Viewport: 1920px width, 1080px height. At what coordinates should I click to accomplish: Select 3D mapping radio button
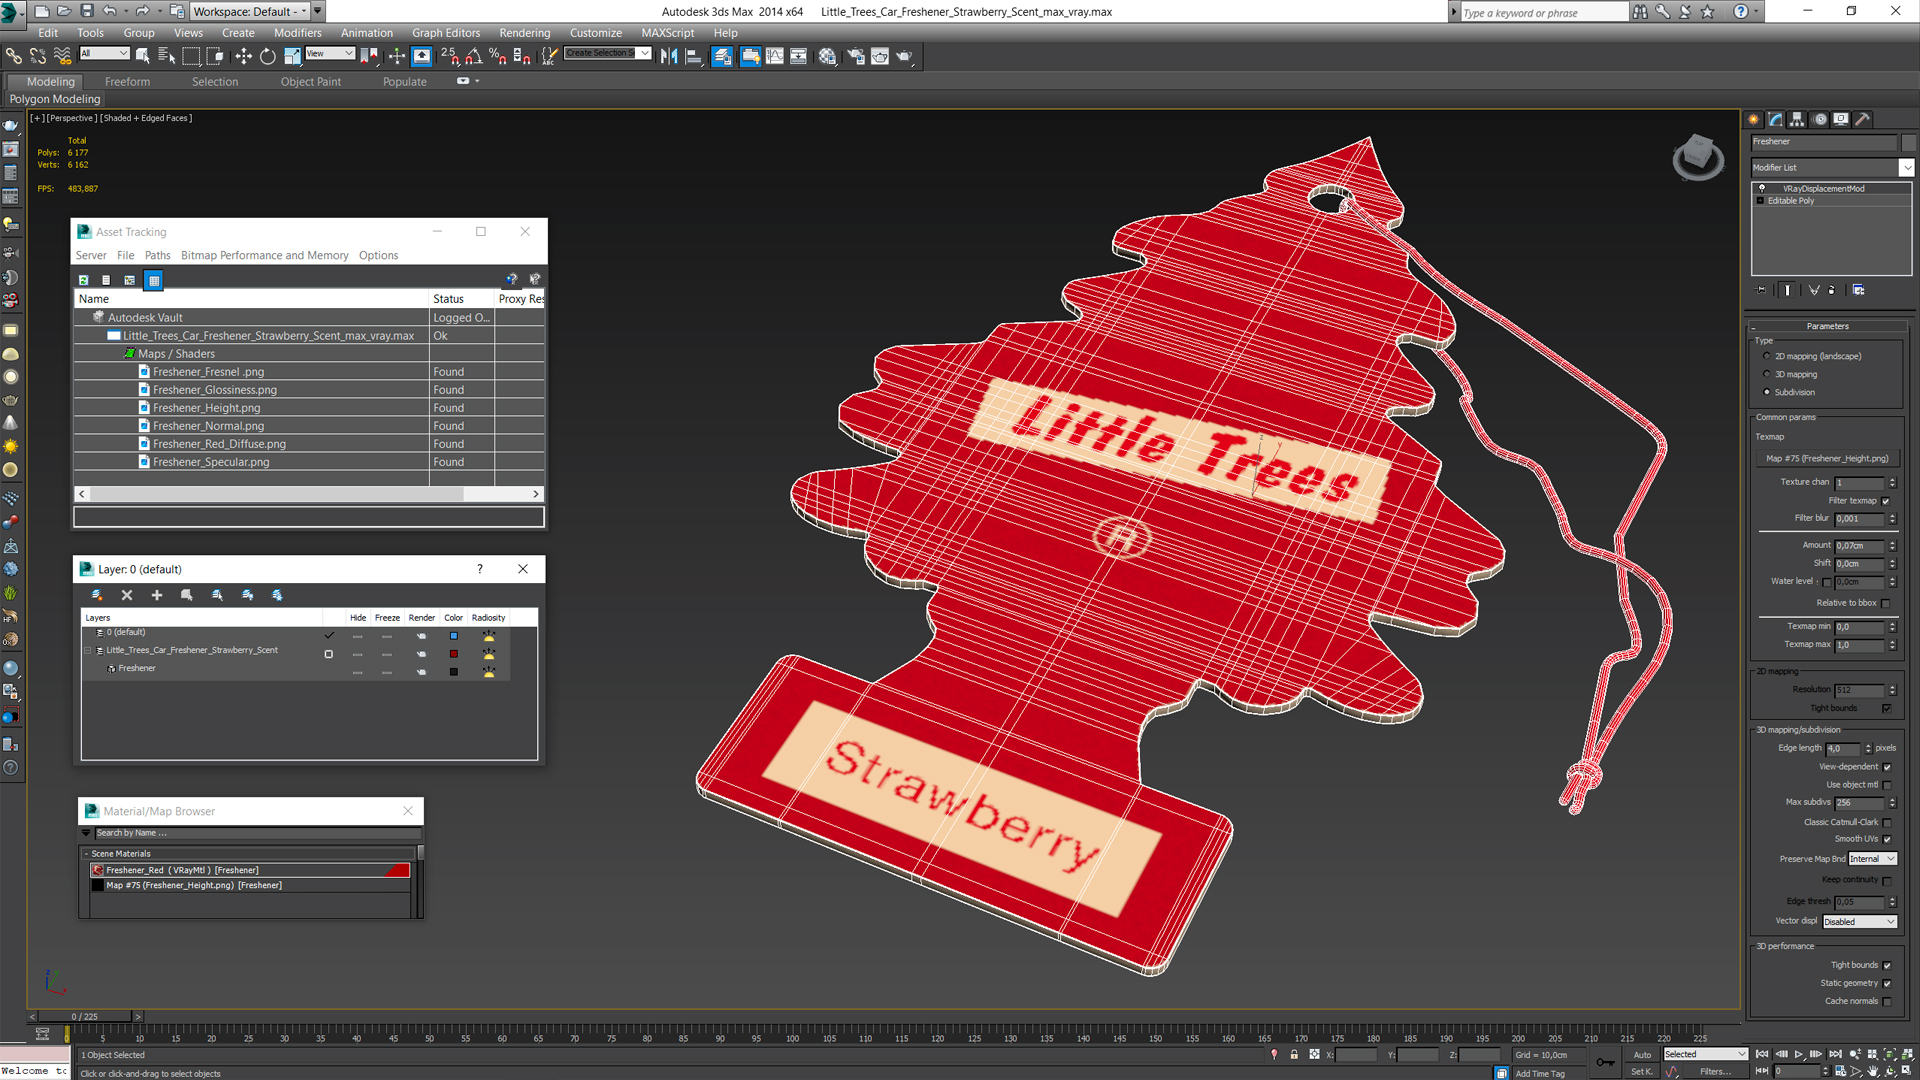[1767, 374]
